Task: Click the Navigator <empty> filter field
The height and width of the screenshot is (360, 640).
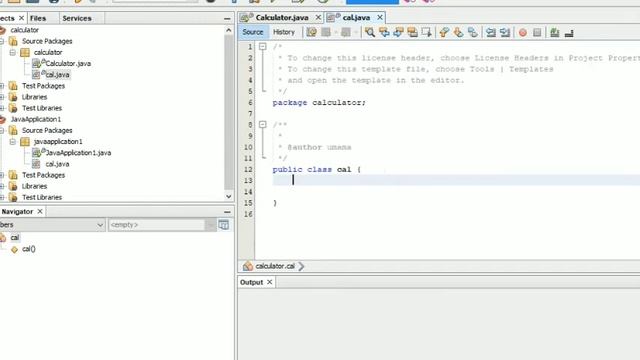Action: tap(156, 225)
